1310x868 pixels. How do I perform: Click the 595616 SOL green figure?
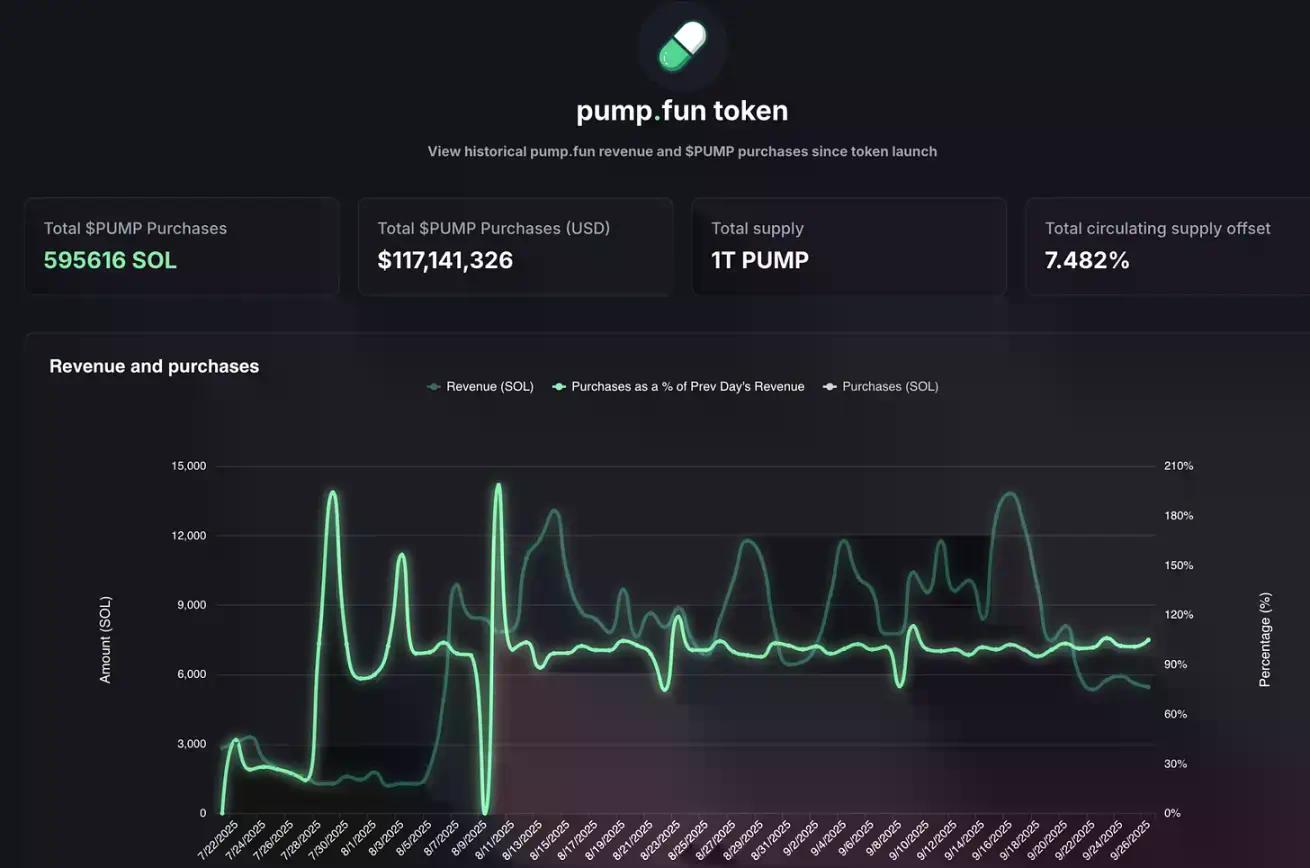pos(110,261)
